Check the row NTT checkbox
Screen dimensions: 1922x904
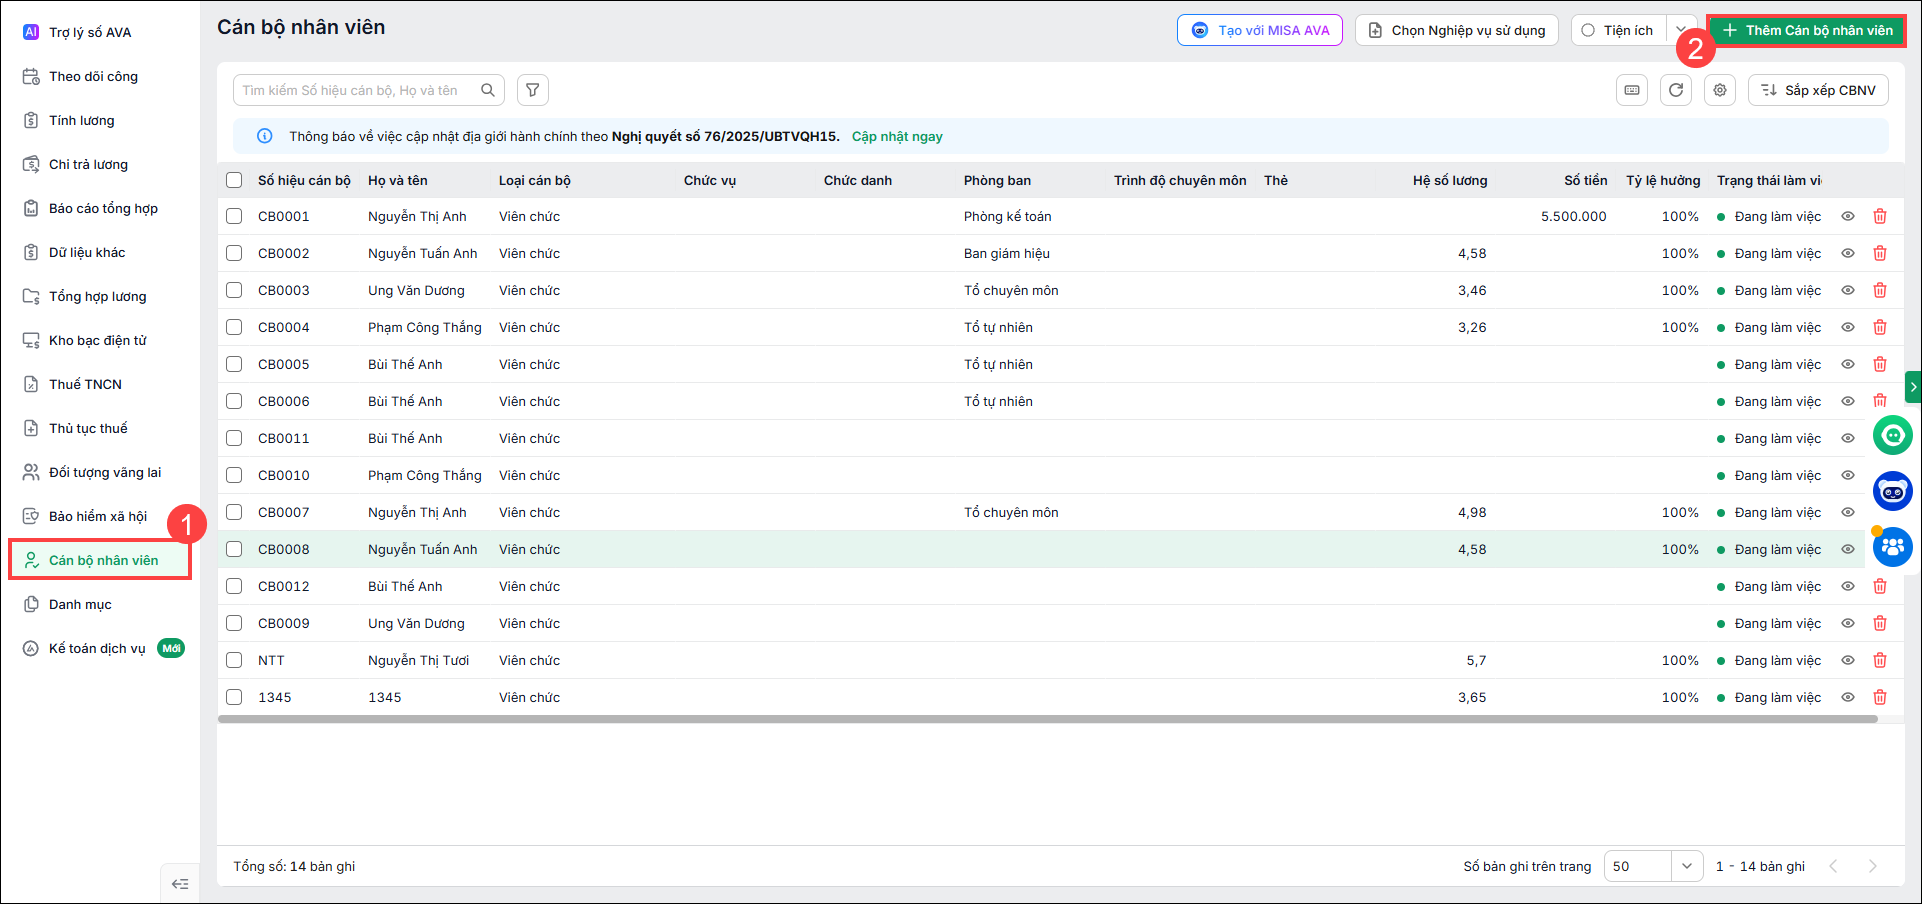pyautogui.click(x=234, y=660)
